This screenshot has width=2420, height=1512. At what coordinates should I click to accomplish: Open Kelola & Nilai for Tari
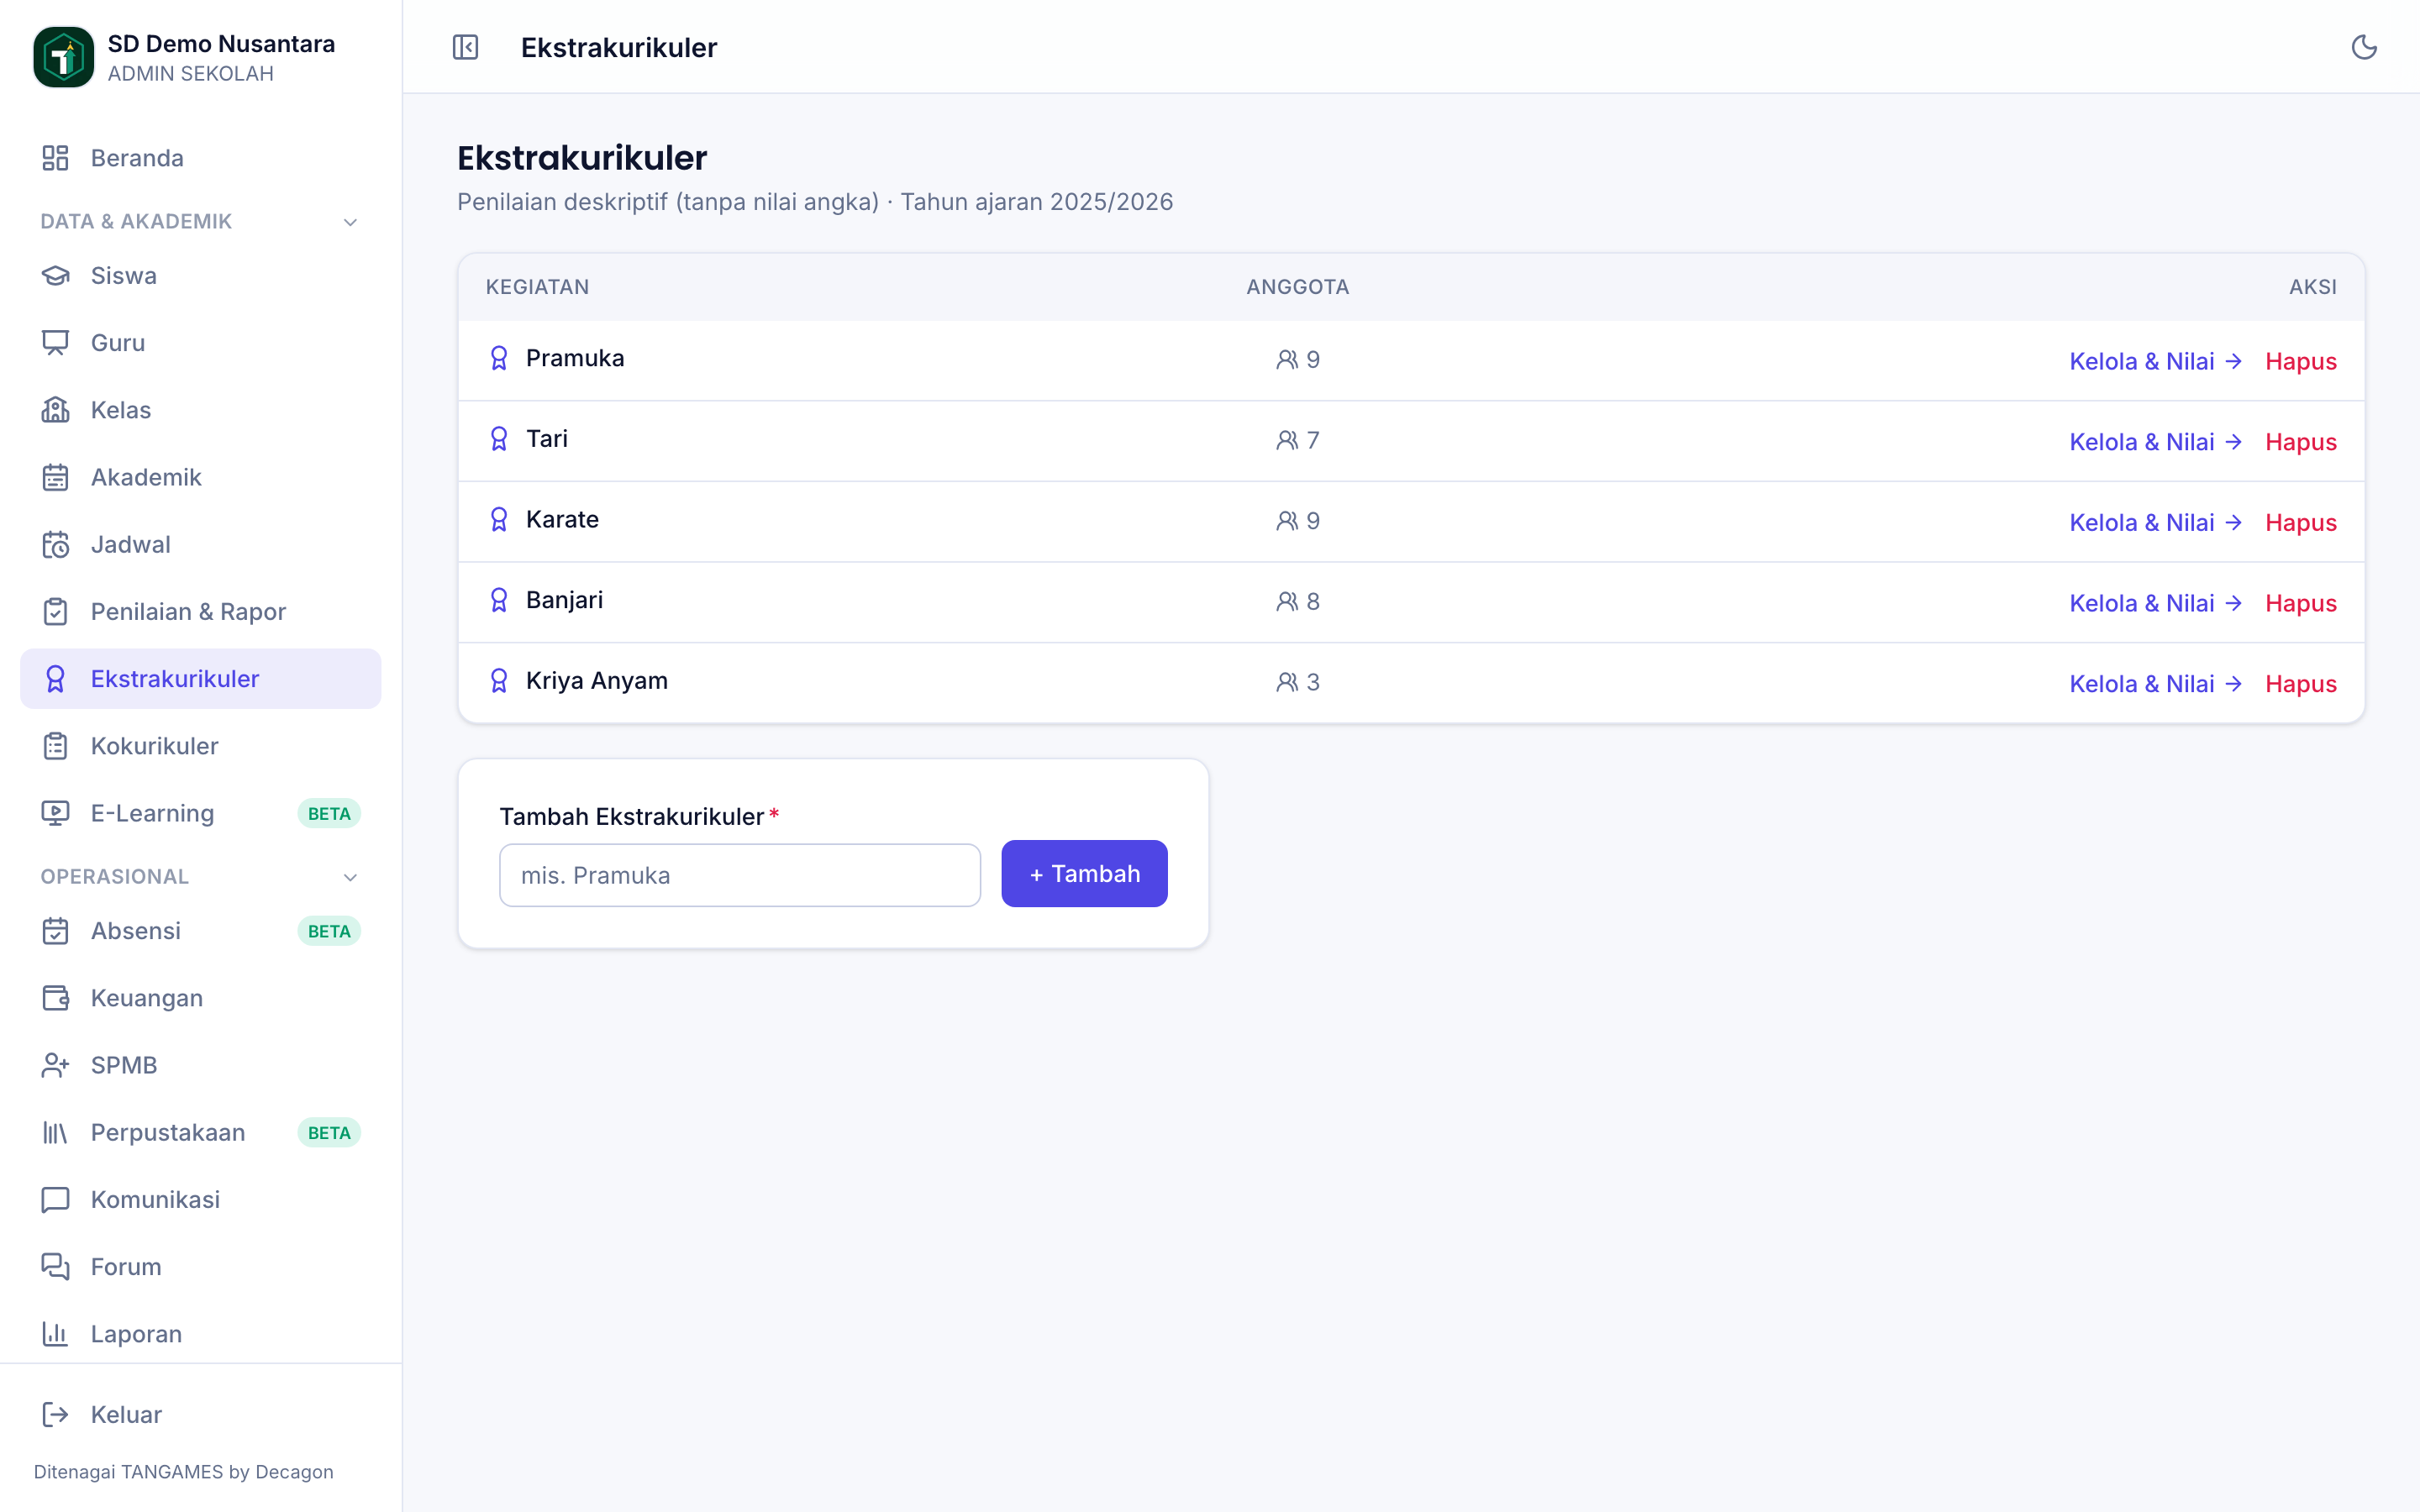[2156, 442]
